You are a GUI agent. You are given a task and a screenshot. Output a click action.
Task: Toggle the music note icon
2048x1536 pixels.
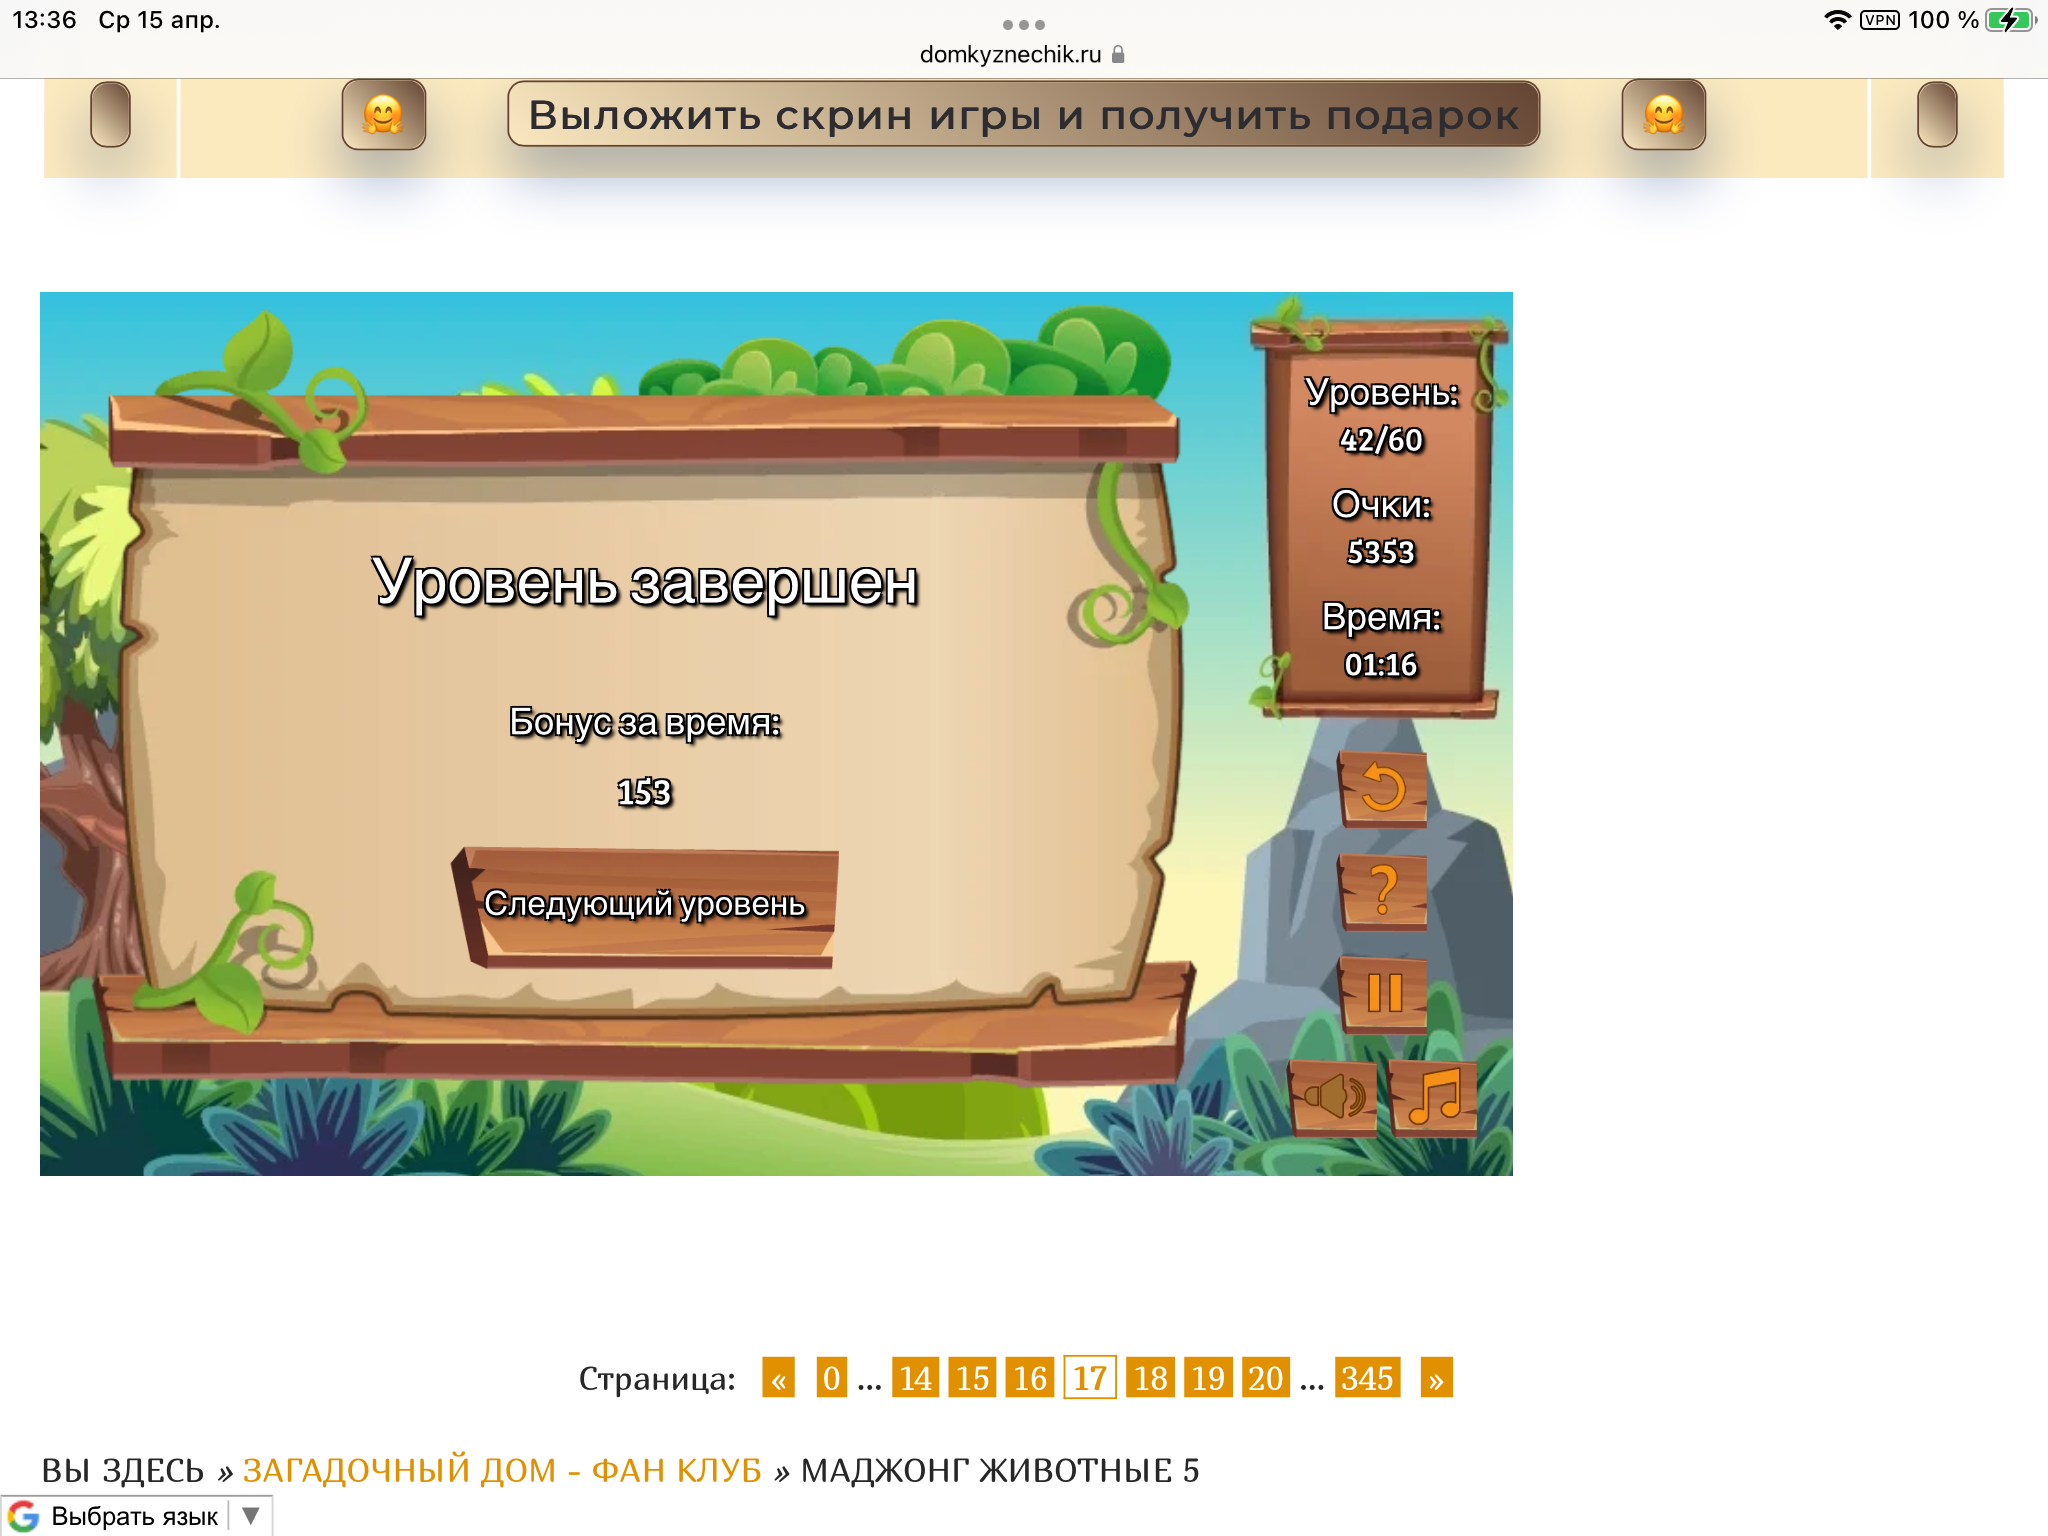(x=1434, y=1097)
